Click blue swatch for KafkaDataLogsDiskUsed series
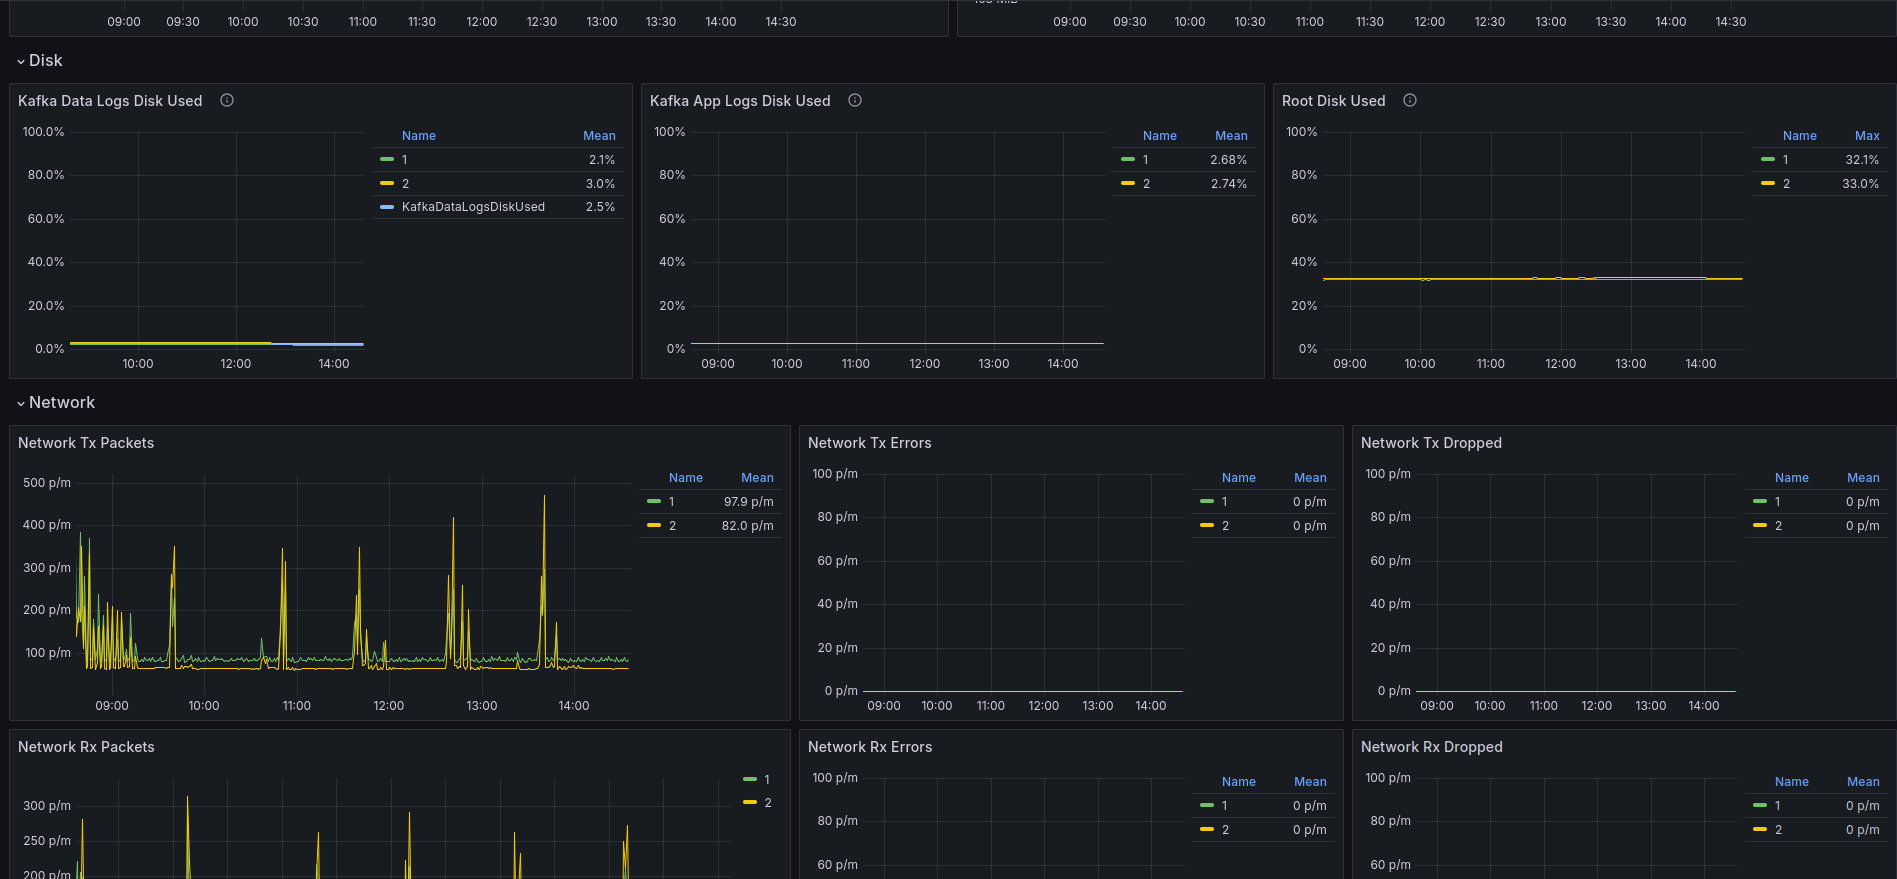Image resolution: width=1897 pixels, height=879 pixels. tap(387, 207)
